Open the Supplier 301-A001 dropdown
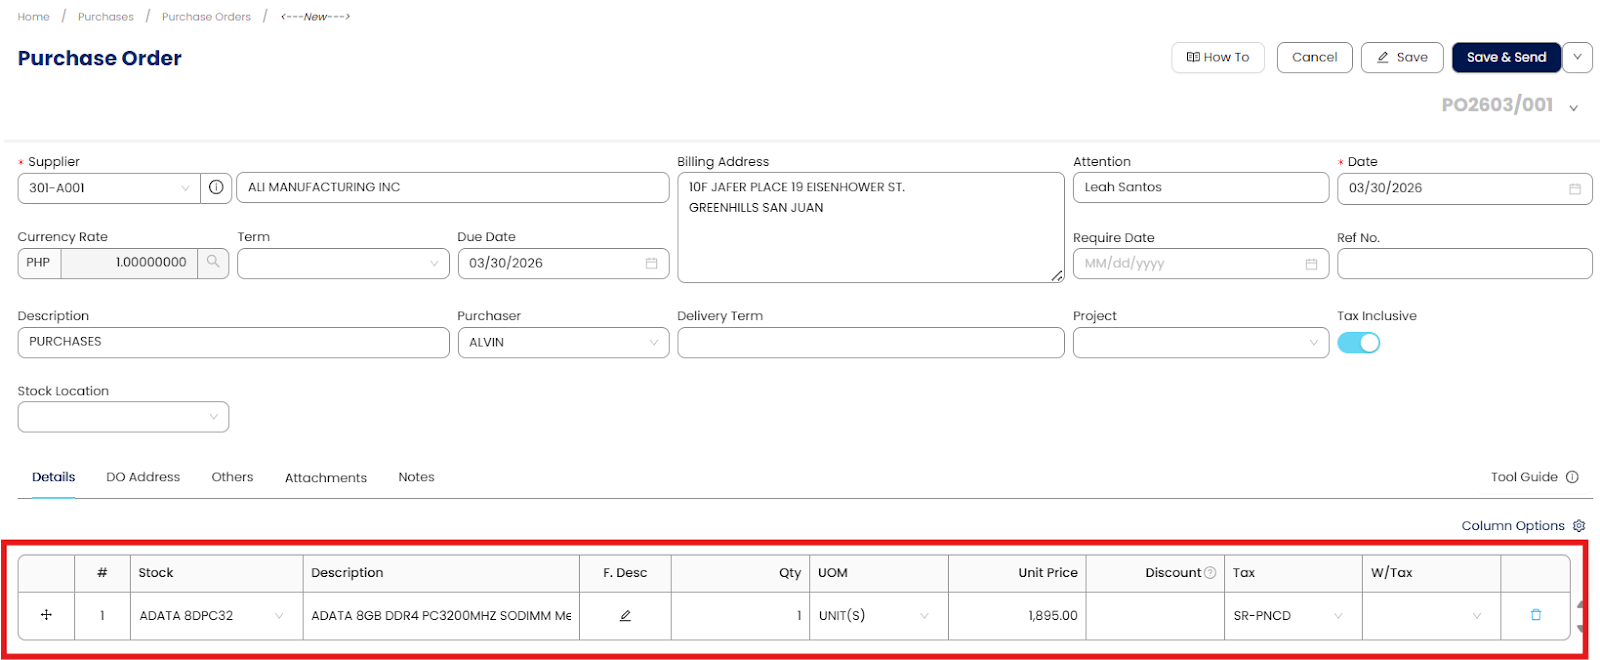Image resolution: width=1600 pixels, height=660 pixels. [109, 188]
